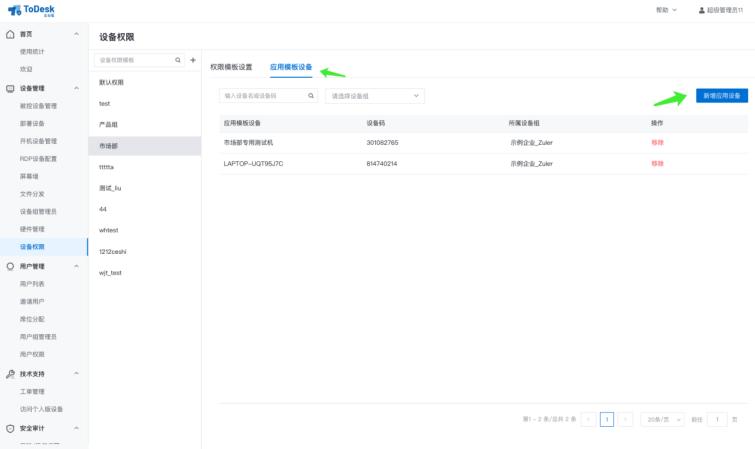Viewport: 755px width, 449px height.
Task: Click search icon in device name field
Action: coord(311,96)
